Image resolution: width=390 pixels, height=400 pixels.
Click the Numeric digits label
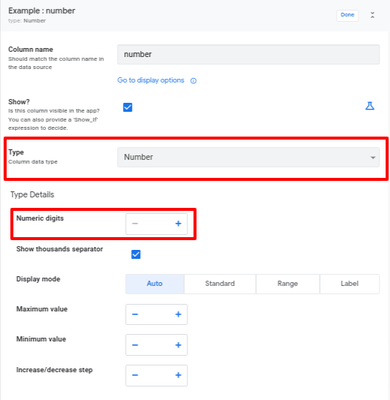click(40, 218)
